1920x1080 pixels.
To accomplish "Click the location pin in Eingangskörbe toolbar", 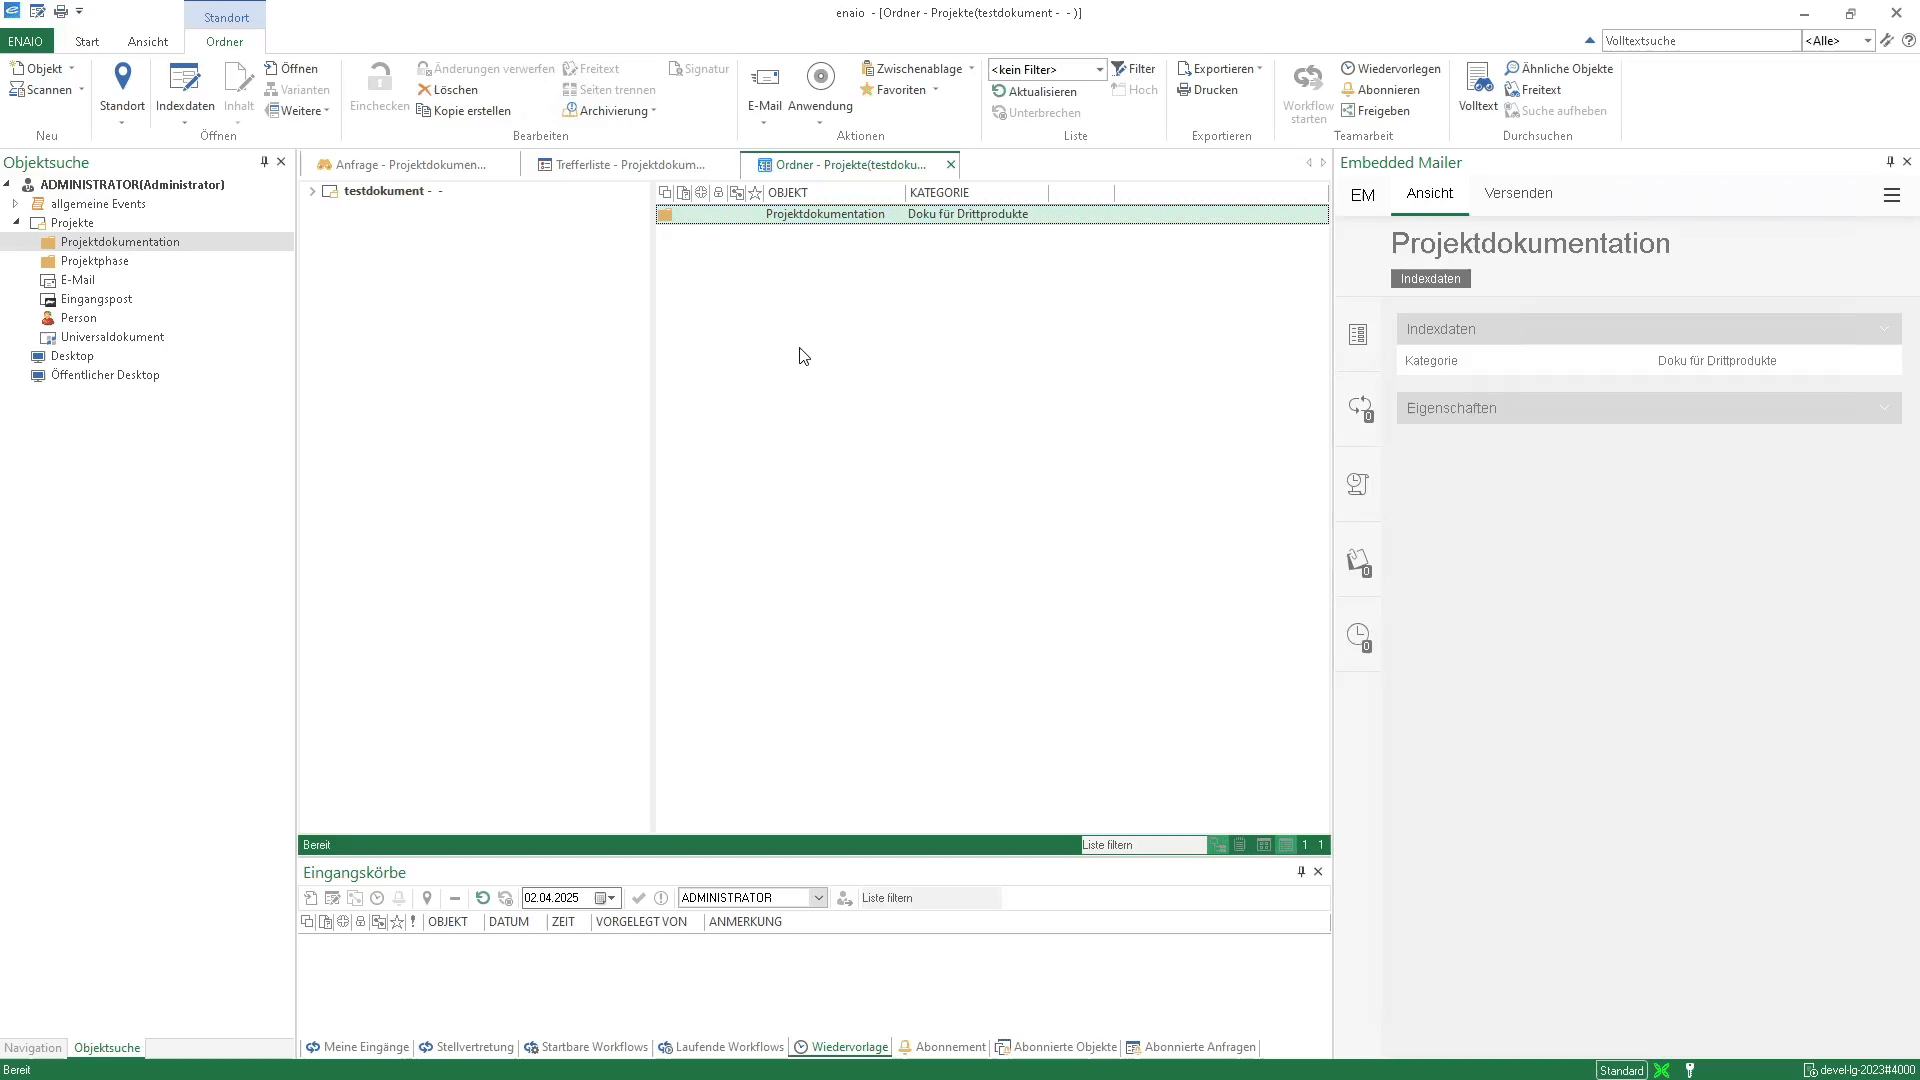I will [427, 898].
